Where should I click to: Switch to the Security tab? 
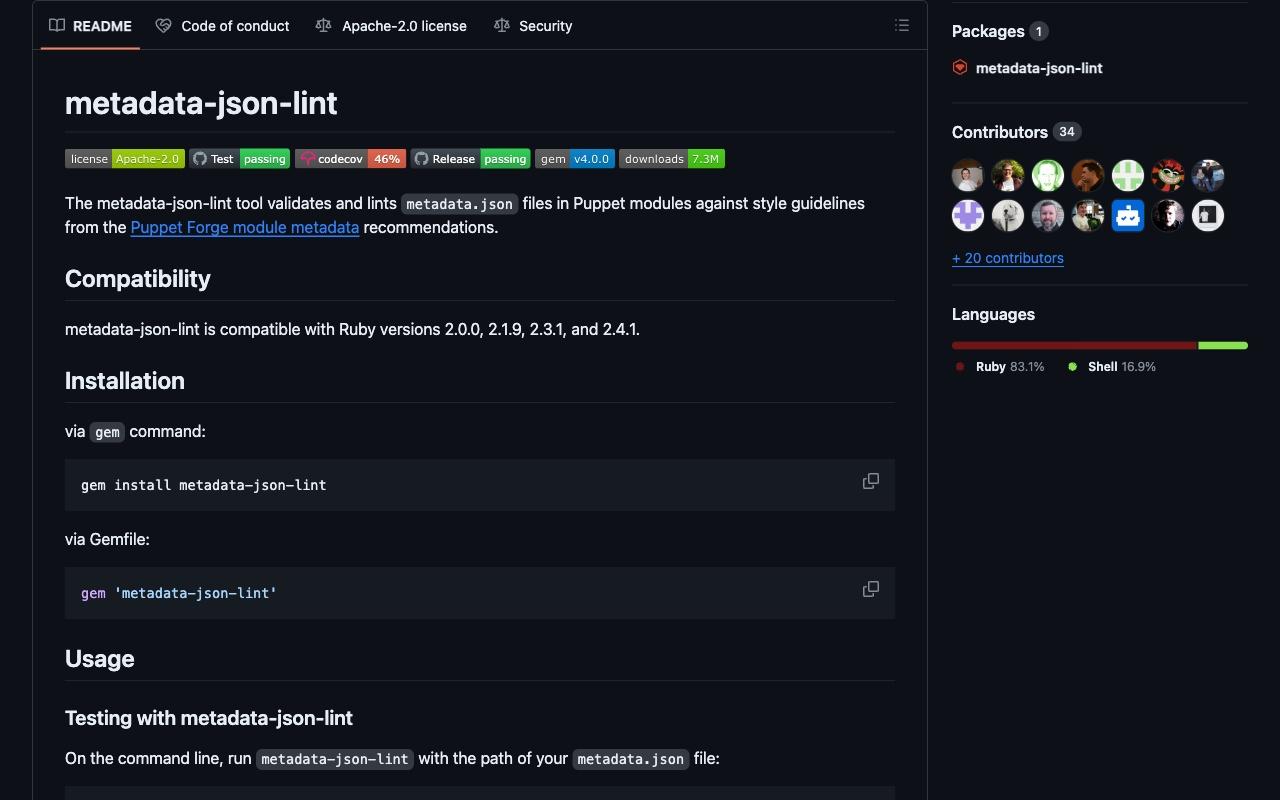[x=533, y=26]
